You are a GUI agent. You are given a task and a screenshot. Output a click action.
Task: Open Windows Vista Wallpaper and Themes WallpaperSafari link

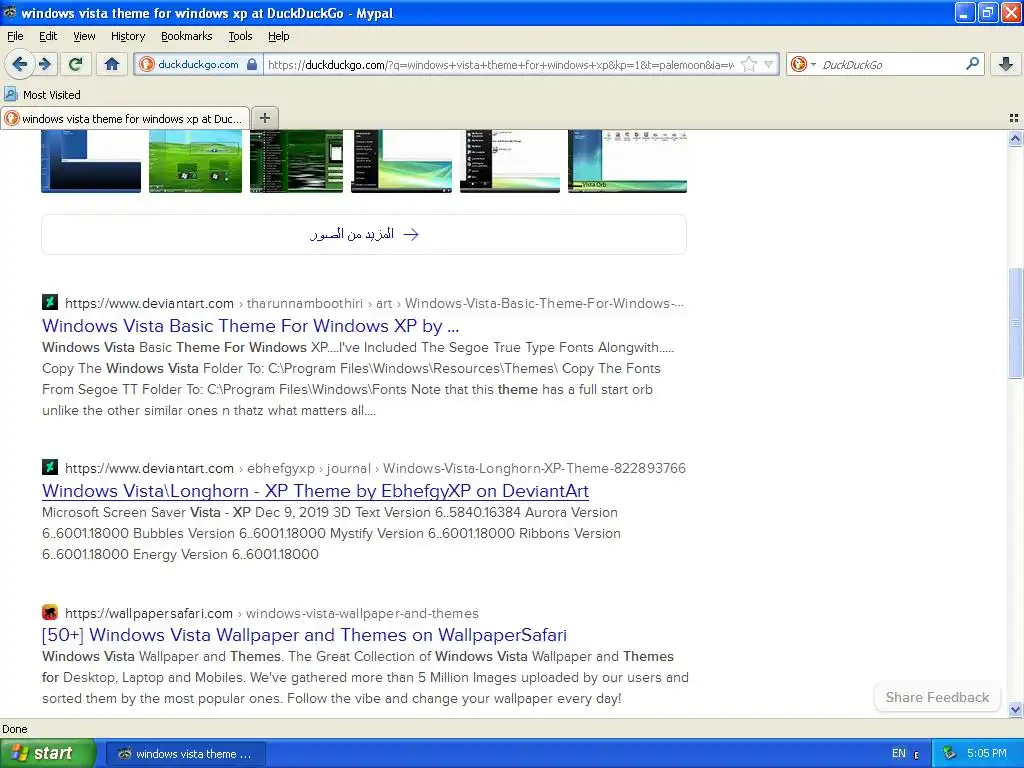tap(304, 635)
